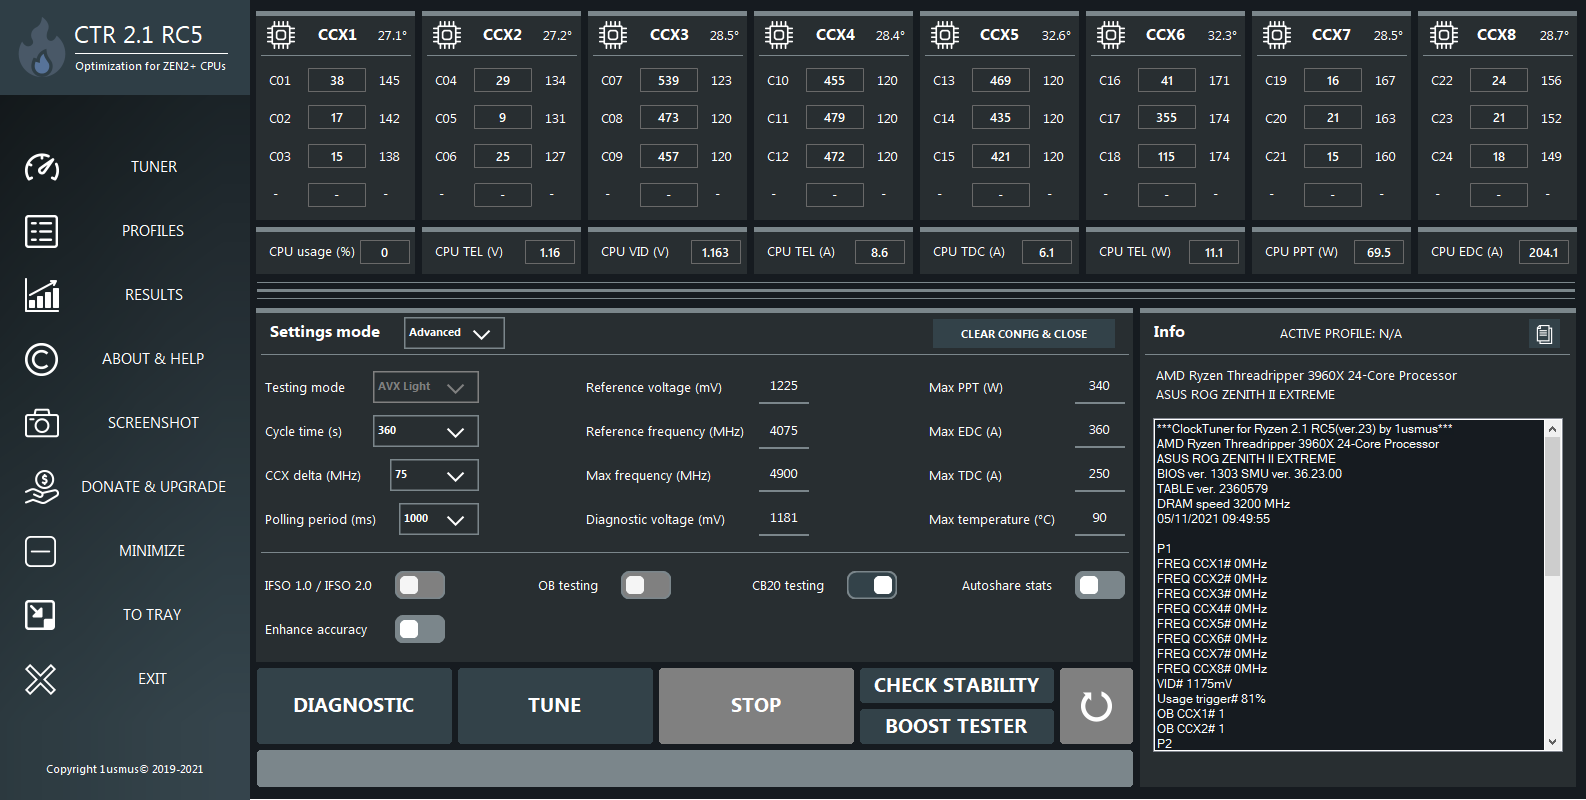The height and width of the screenshot is (800, 1586).
Task: Click the Donate & Upgrade hand-coin icon
Action: 41,487
